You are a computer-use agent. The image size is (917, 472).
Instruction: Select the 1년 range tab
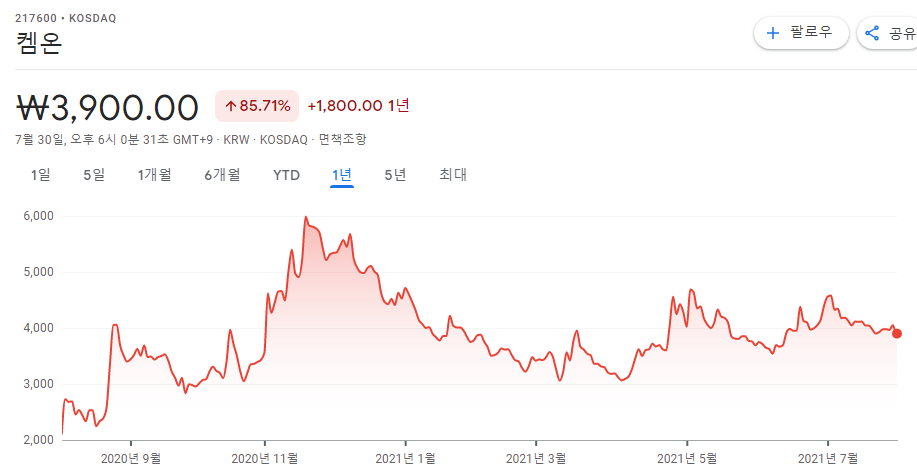(342, 175)
